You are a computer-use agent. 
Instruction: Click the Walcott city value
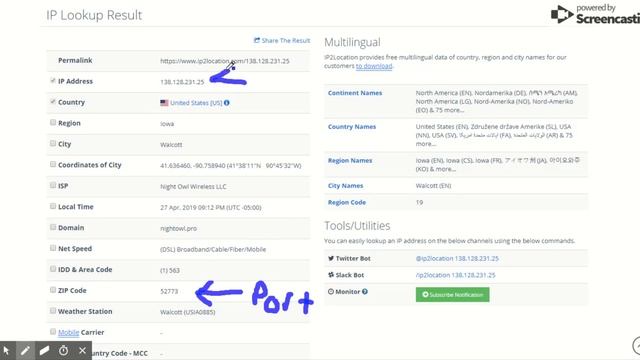pos(171,145)
